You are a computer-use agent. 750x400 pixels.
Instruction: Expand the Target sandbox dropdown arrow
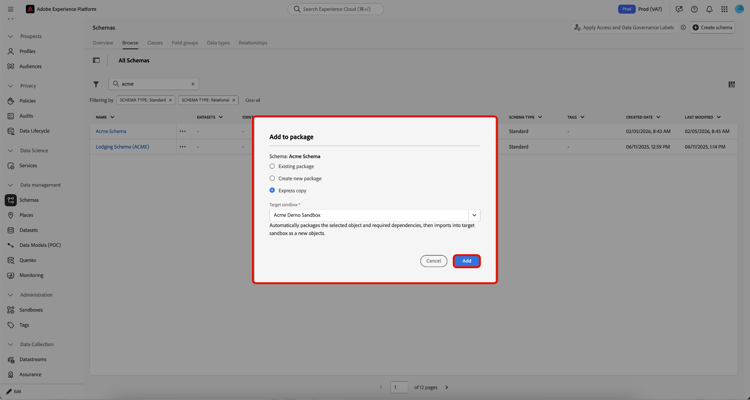coord(474,215)
